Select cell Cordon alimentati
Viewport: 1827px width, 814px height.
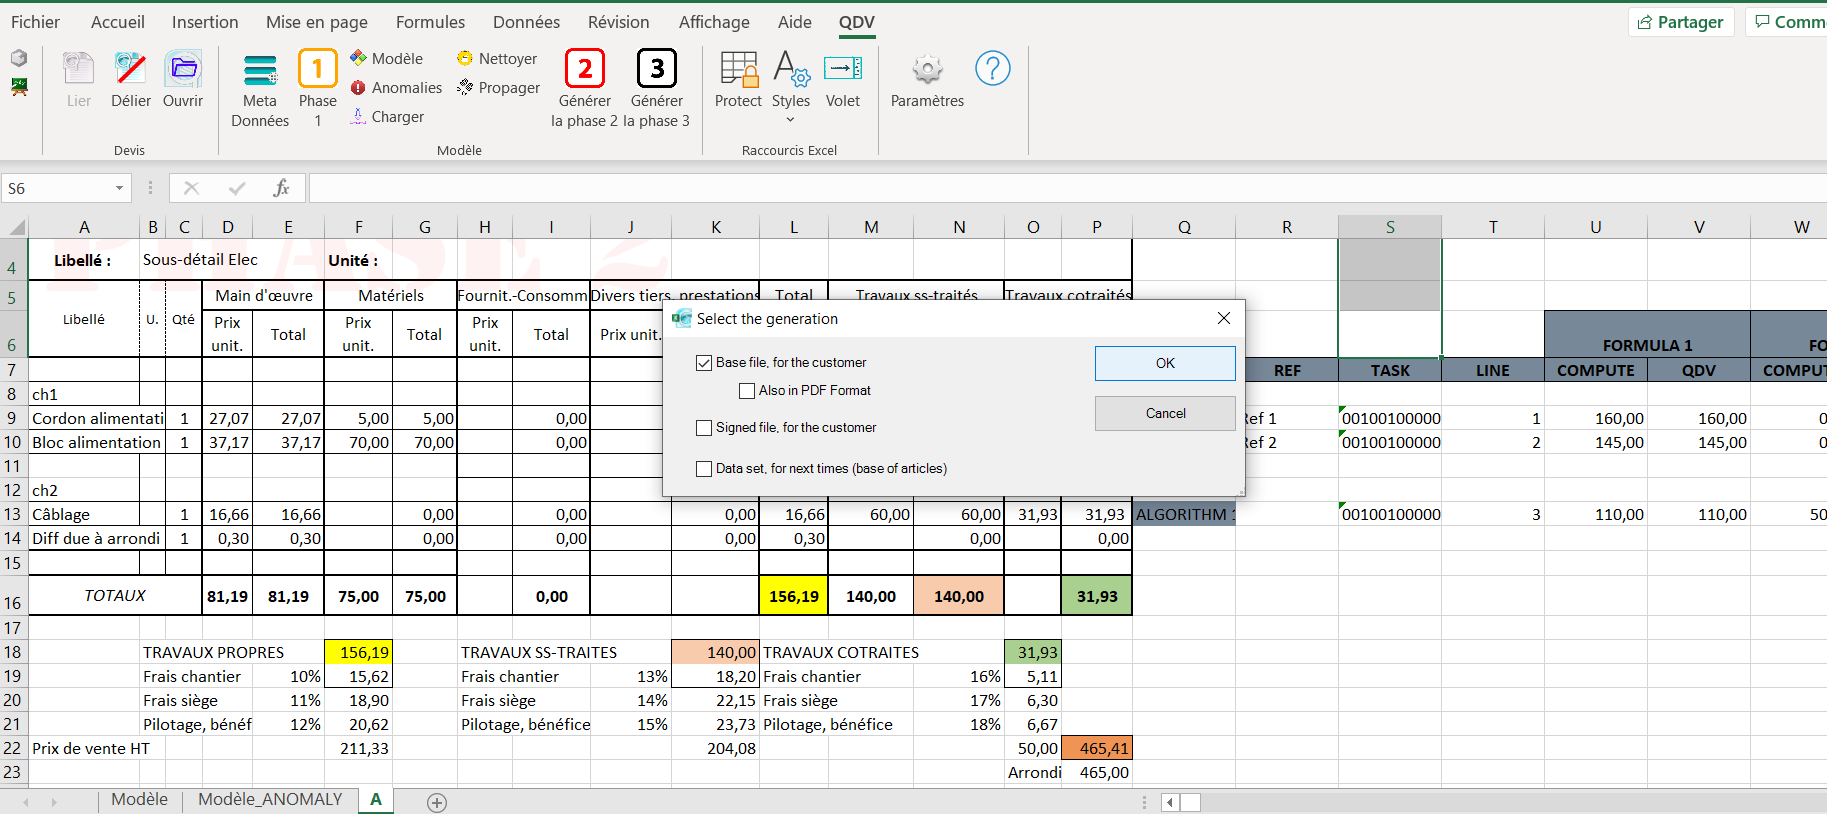point(84,418)
